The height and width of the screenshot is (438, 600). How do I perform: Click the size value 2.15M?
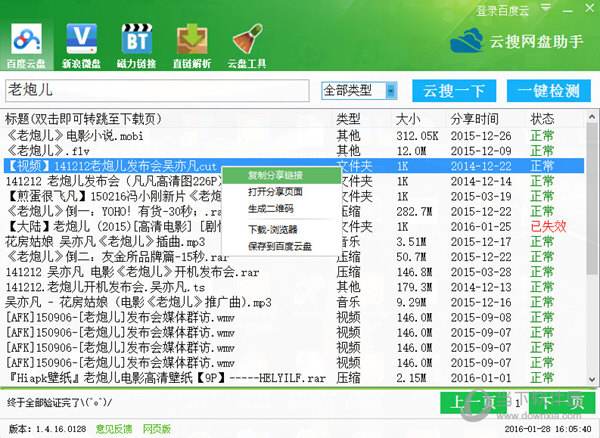tap(411, 378)
